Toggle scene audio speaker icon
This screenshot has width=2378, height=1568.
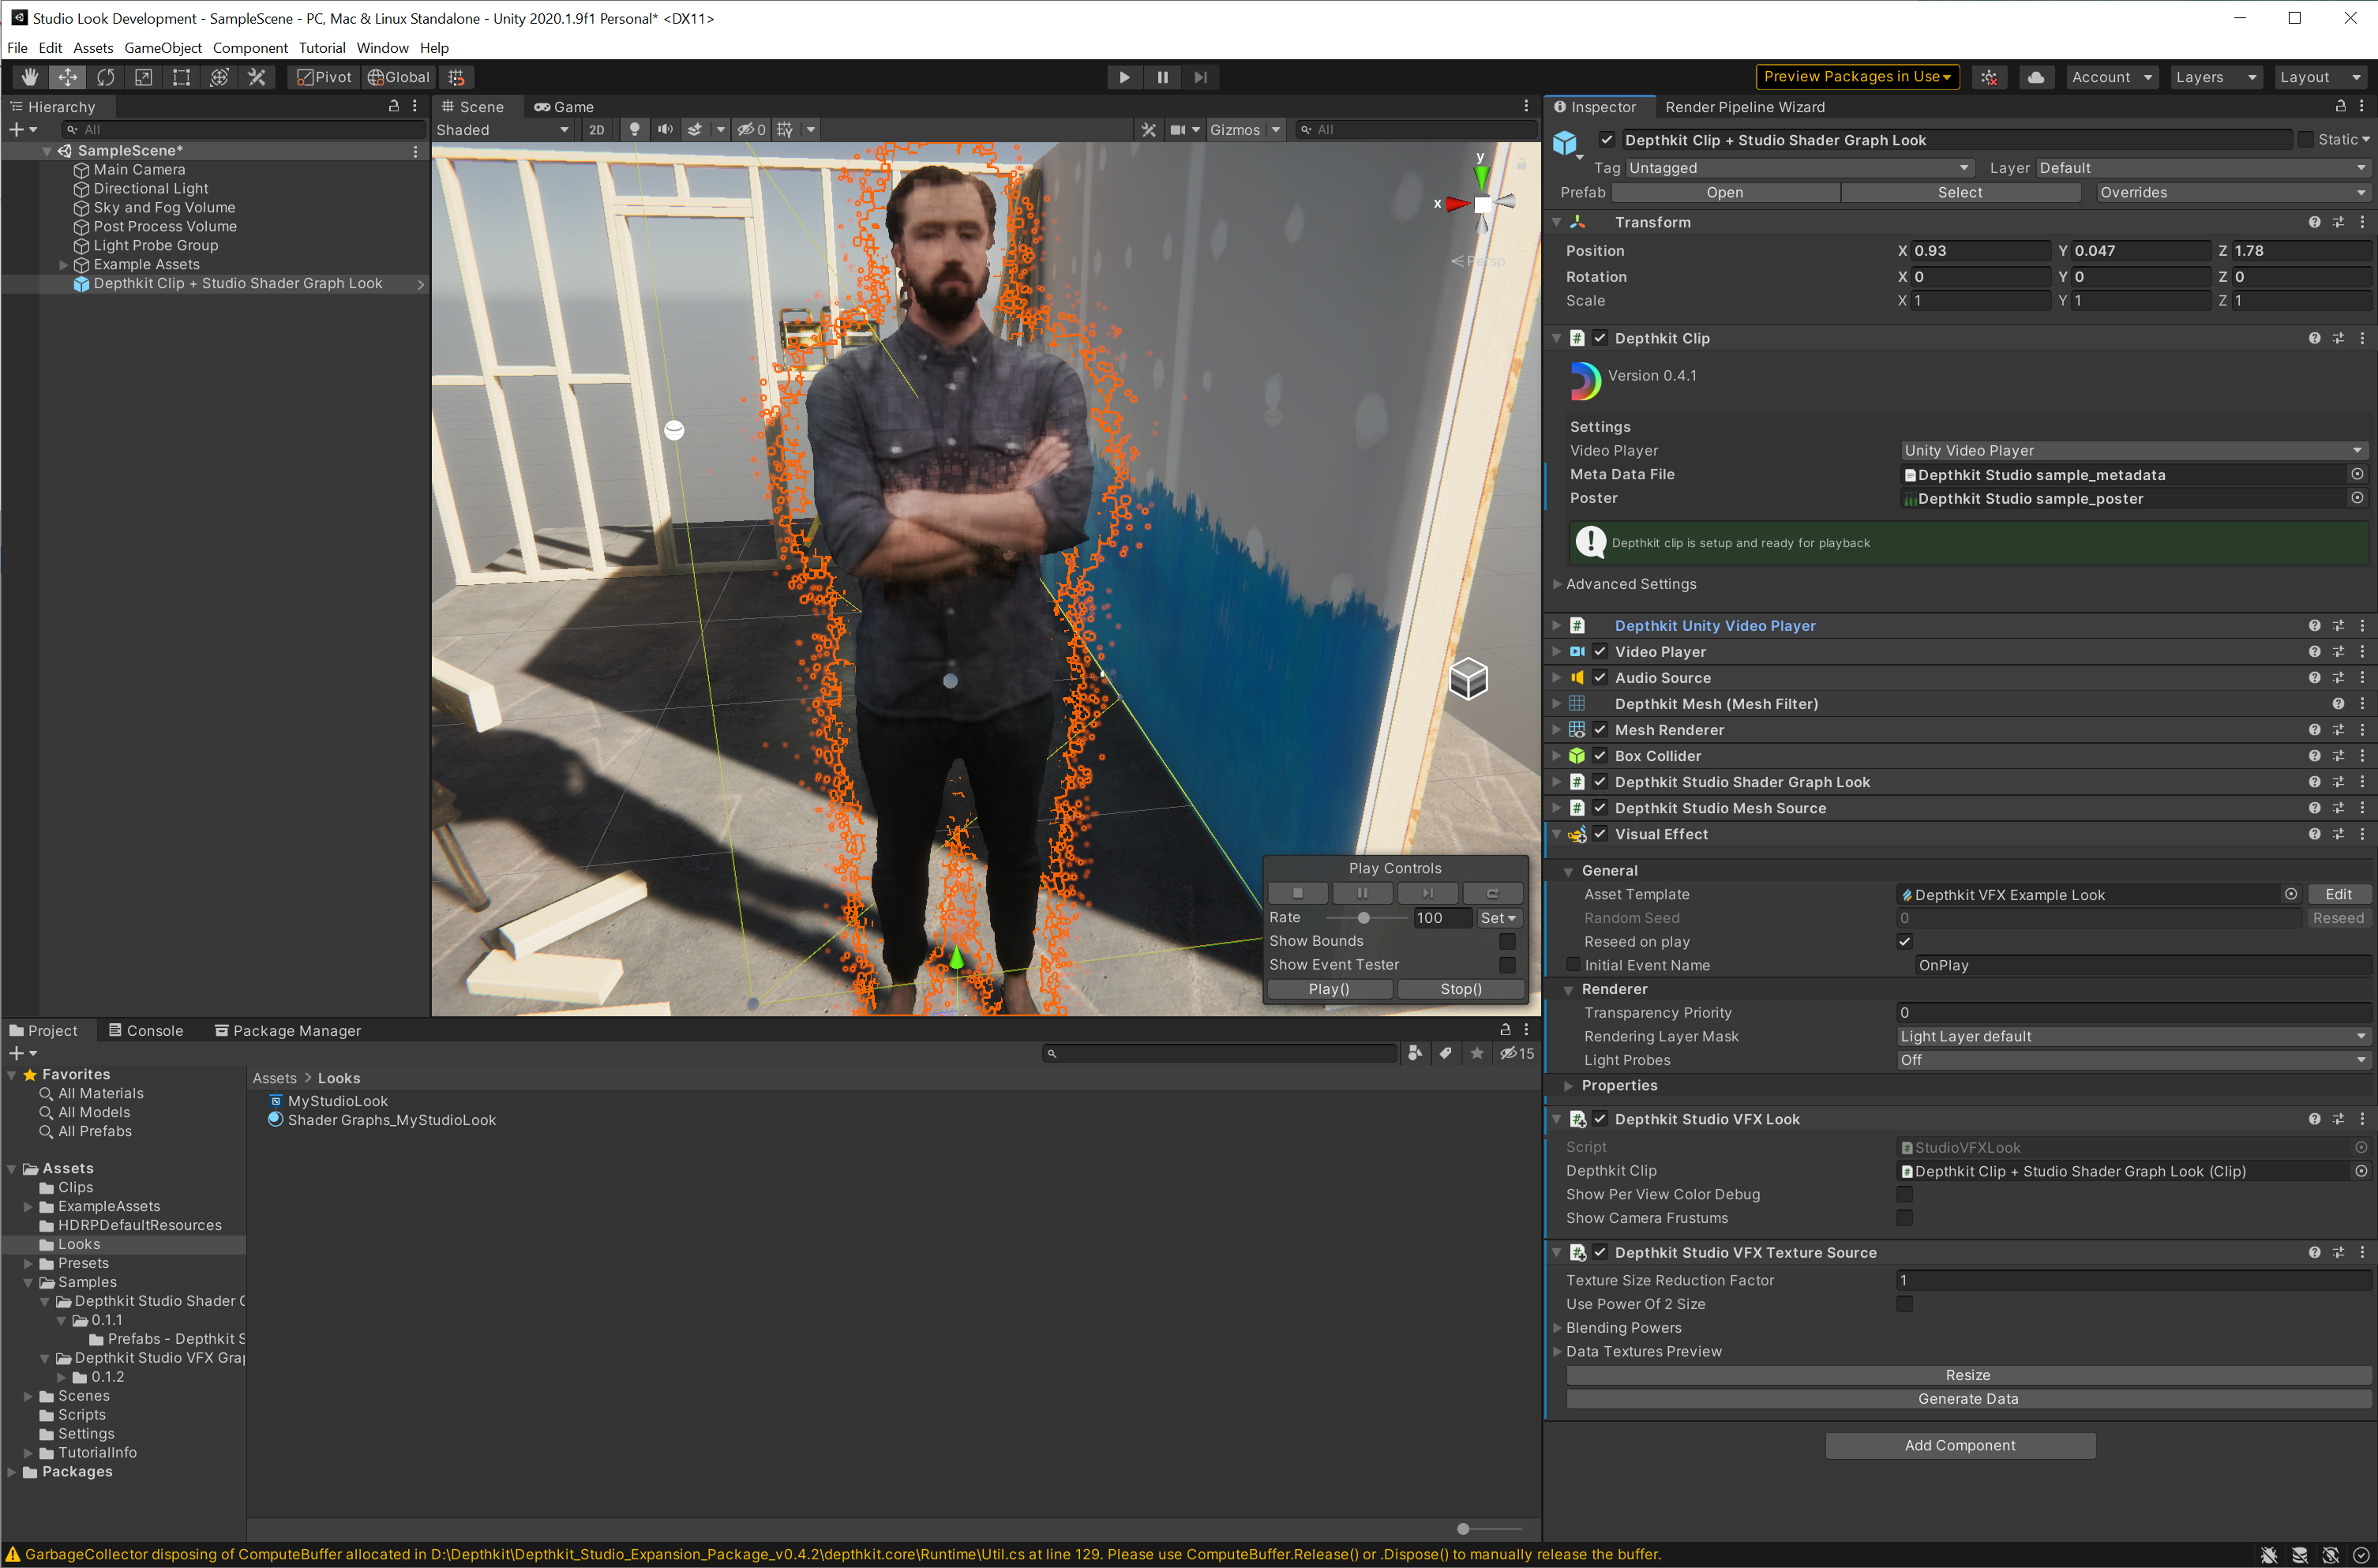[664, 130]
